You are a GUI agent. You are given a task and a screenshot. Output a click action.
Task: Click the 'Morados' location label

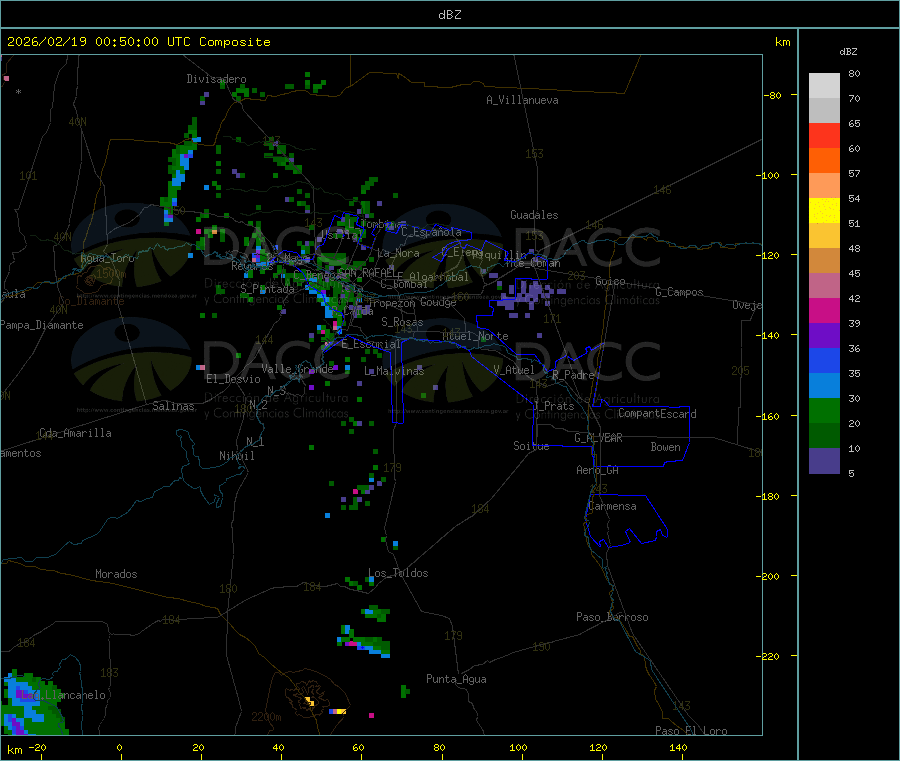[x=117, y=574]
